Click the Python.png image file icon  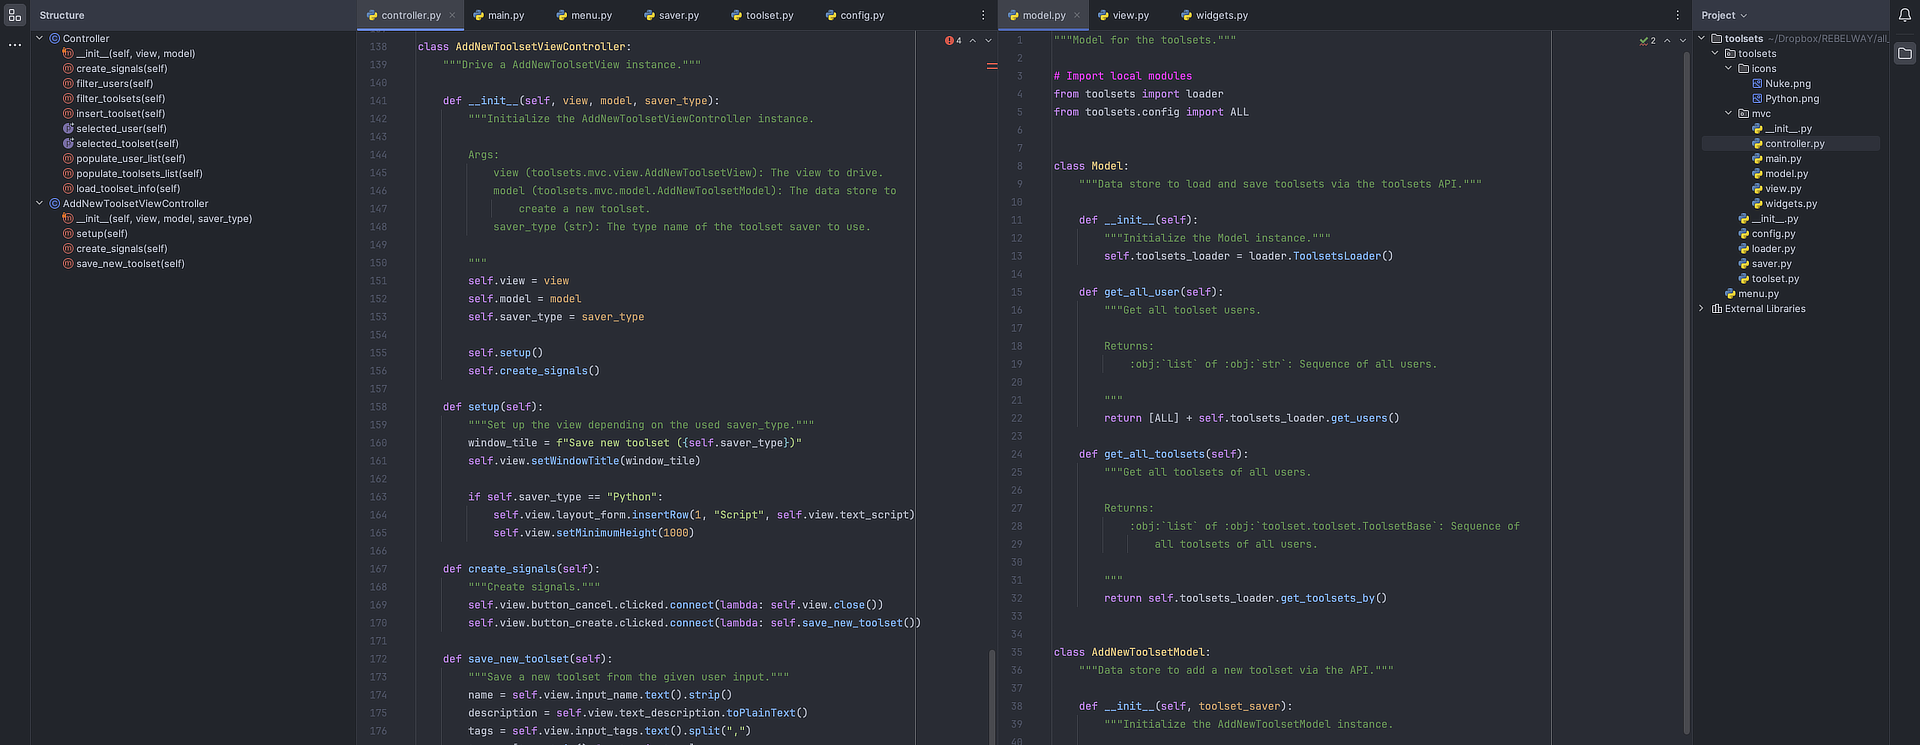tap(1757, 99)
